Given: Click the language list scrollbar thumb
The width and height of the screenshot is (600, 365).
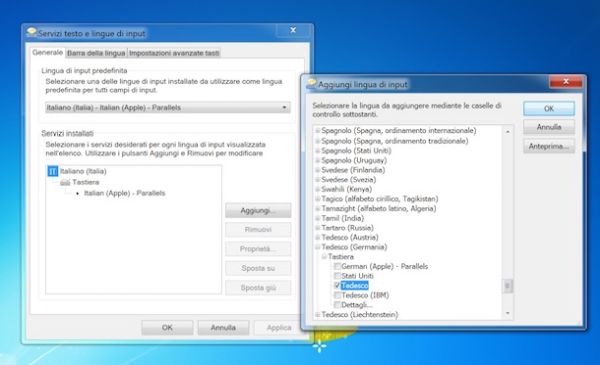Looking at the screenshot, I should coord(508,286).
